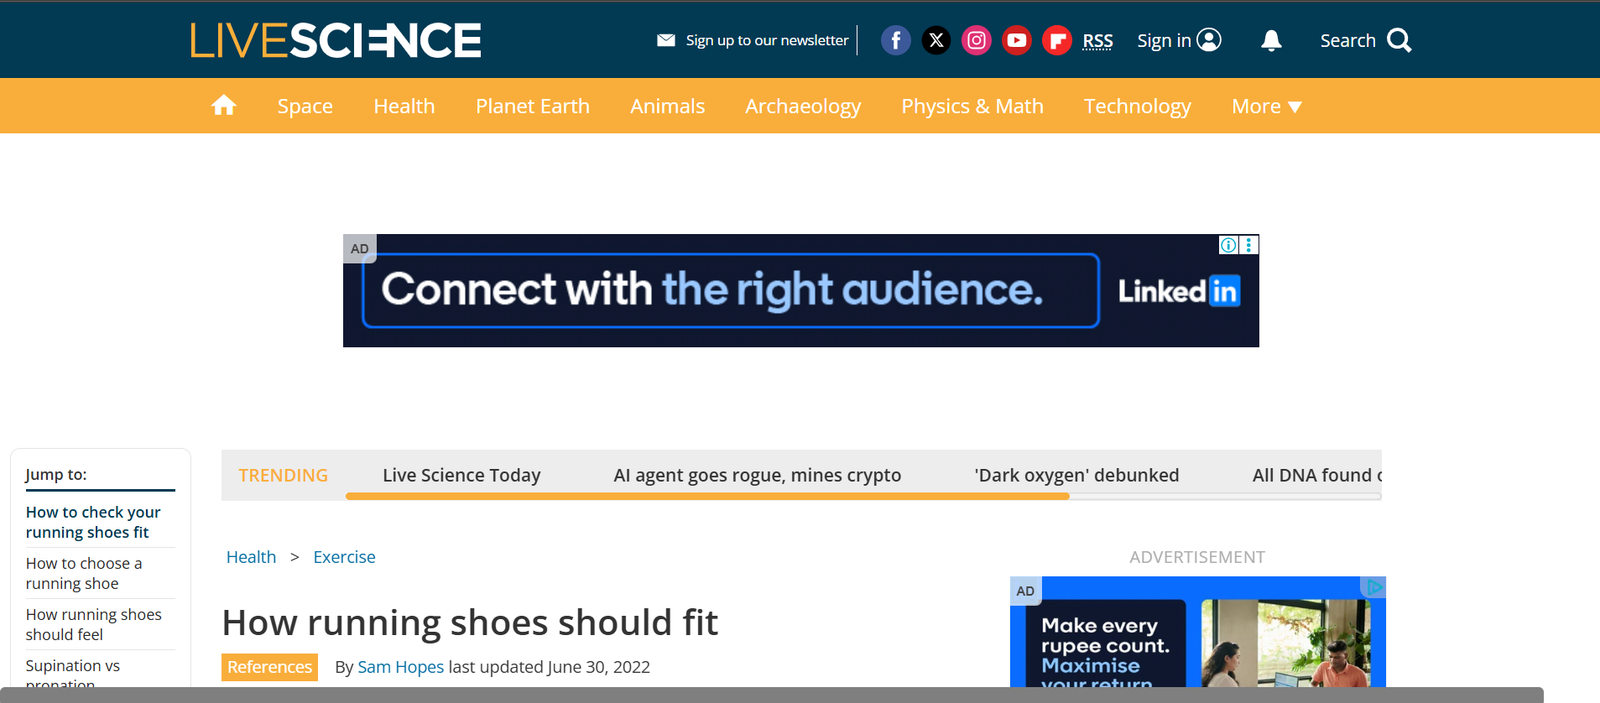The height and width of the screenshot is (703, 1600).
Task: Open the Space section
Action: [305, 106]
